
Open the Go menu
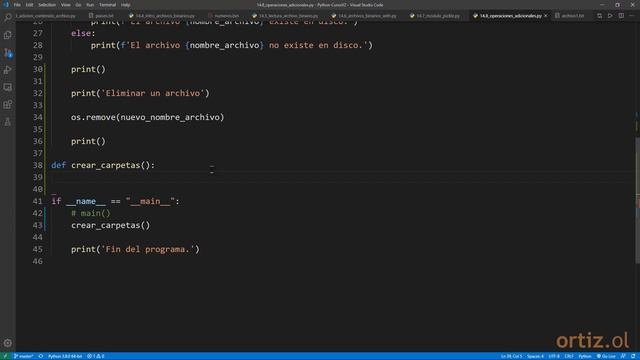(78, 5)
